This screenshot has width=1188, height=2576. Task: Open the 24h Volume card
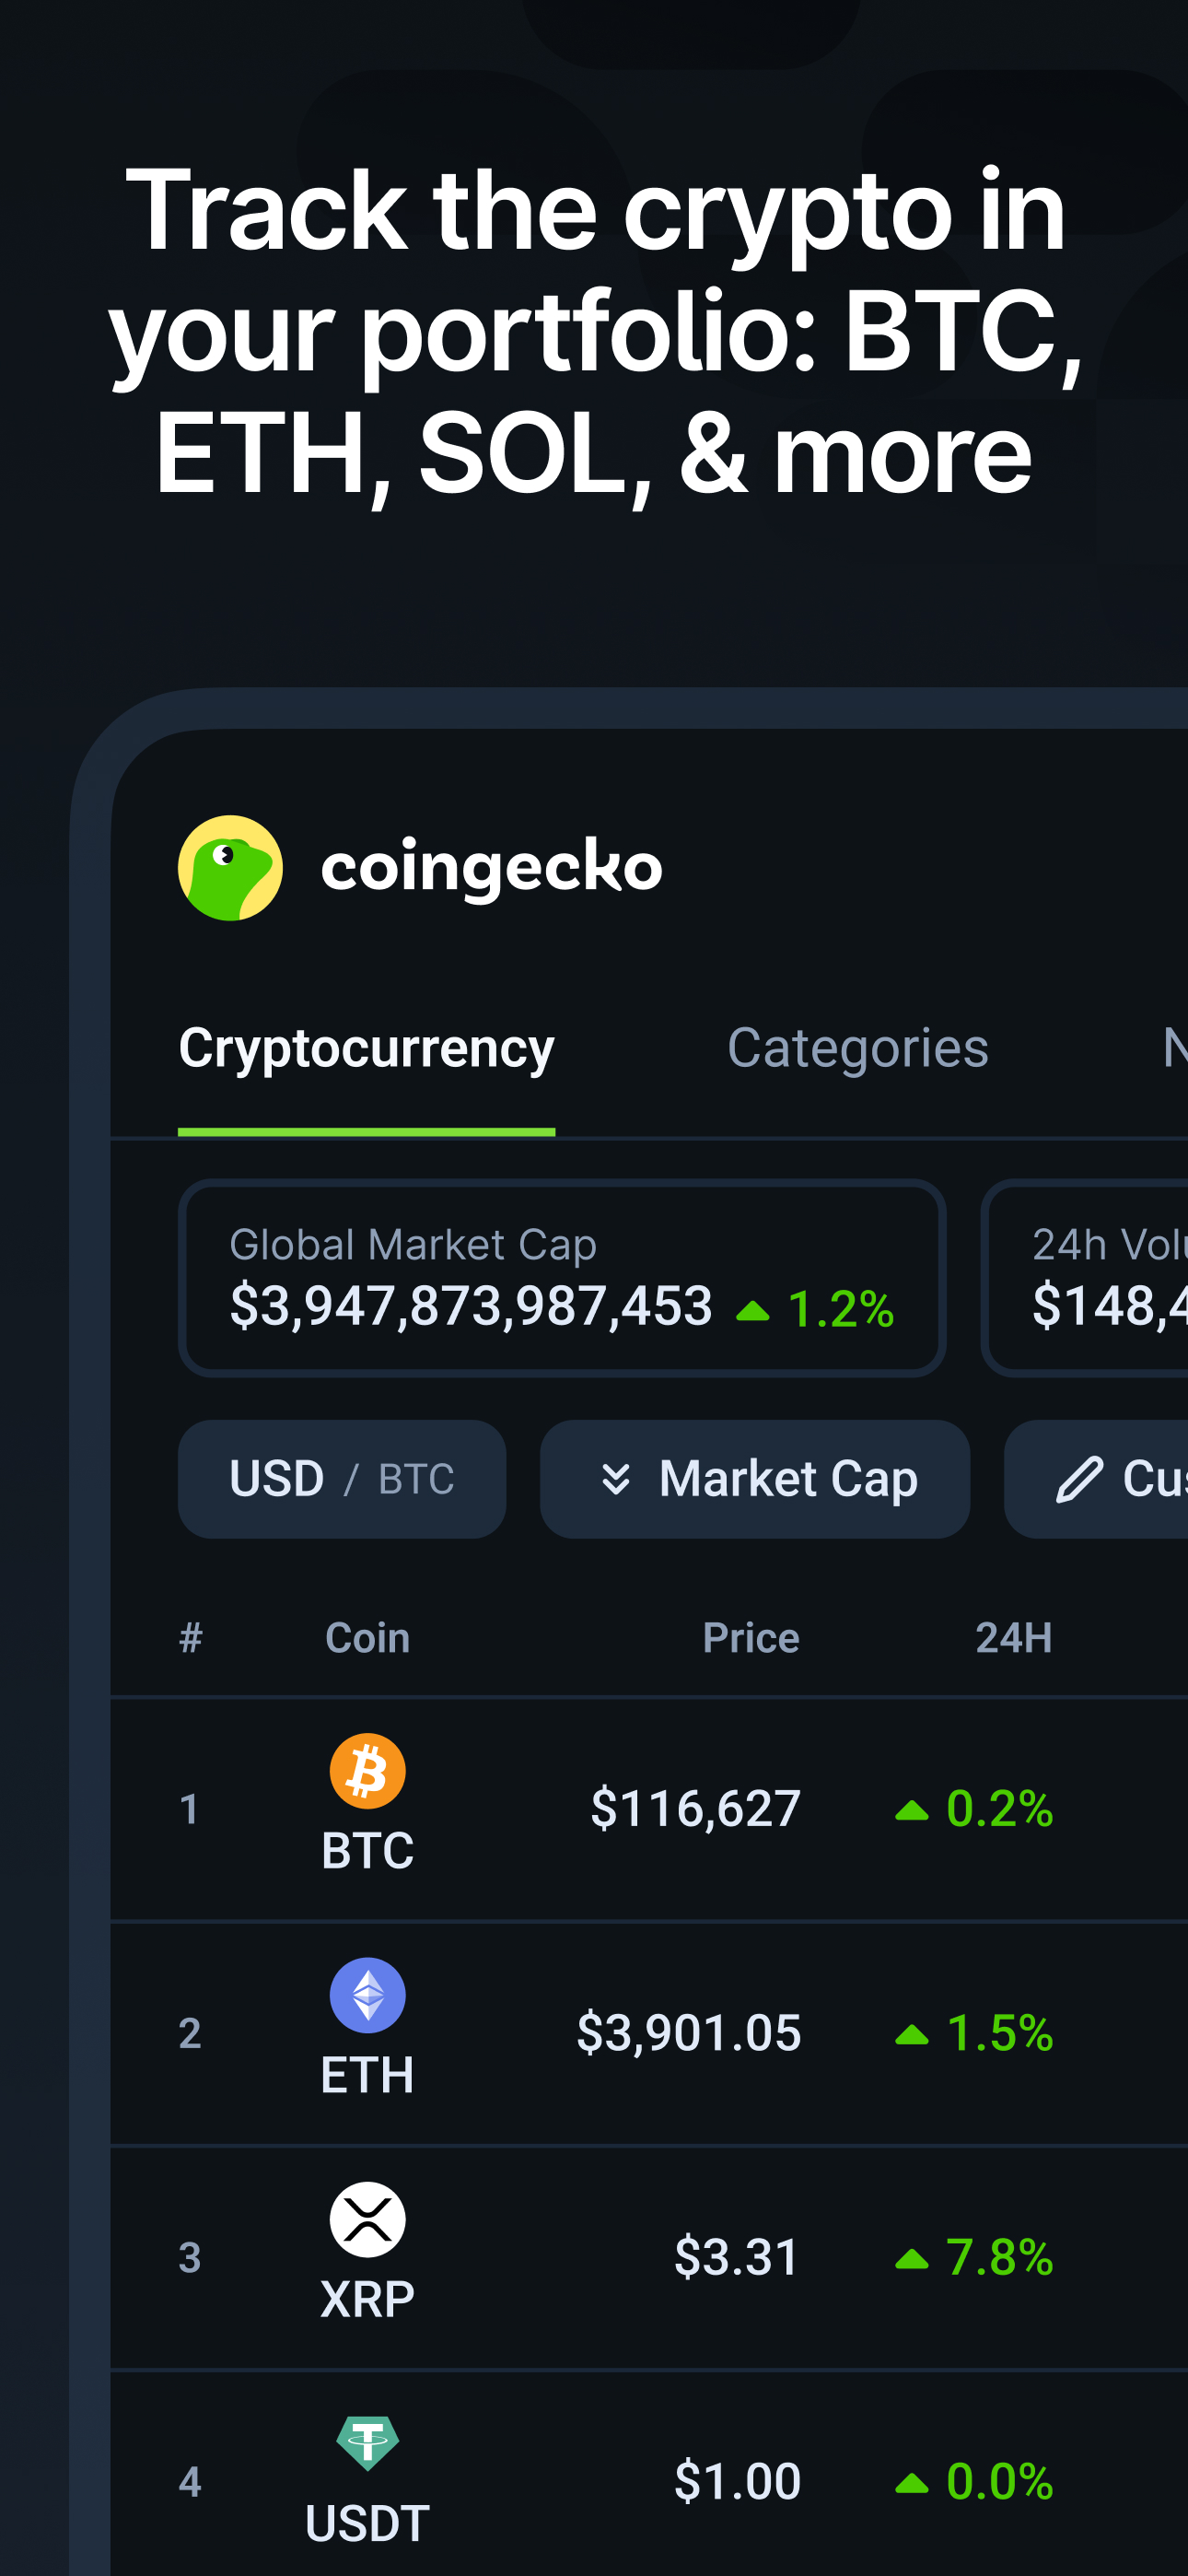(1090, 1278)
